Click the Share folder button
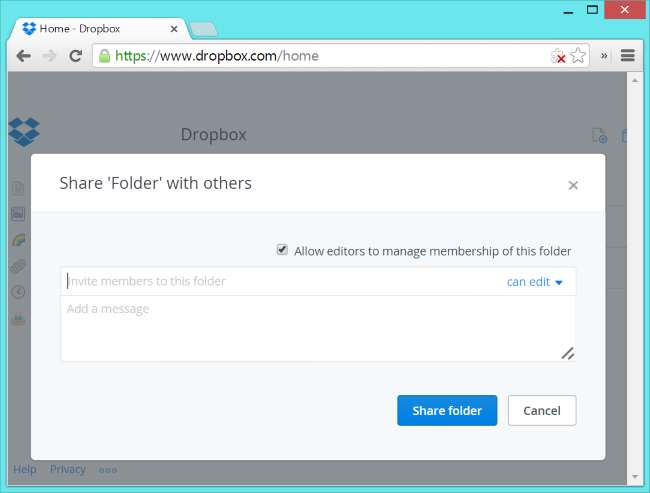650x493 pixels. click(x=447, y=410)
